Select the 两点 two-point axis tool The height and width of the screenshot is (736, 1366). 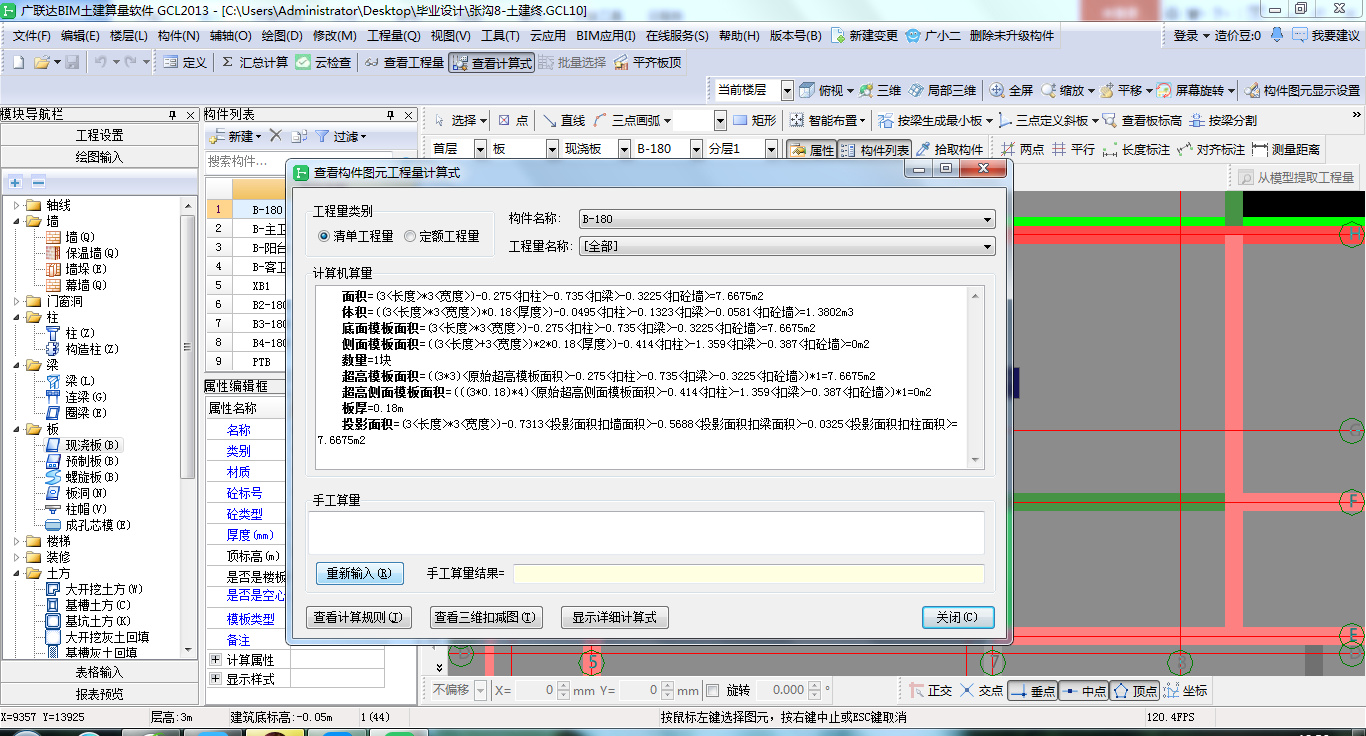pos(1022,150)
